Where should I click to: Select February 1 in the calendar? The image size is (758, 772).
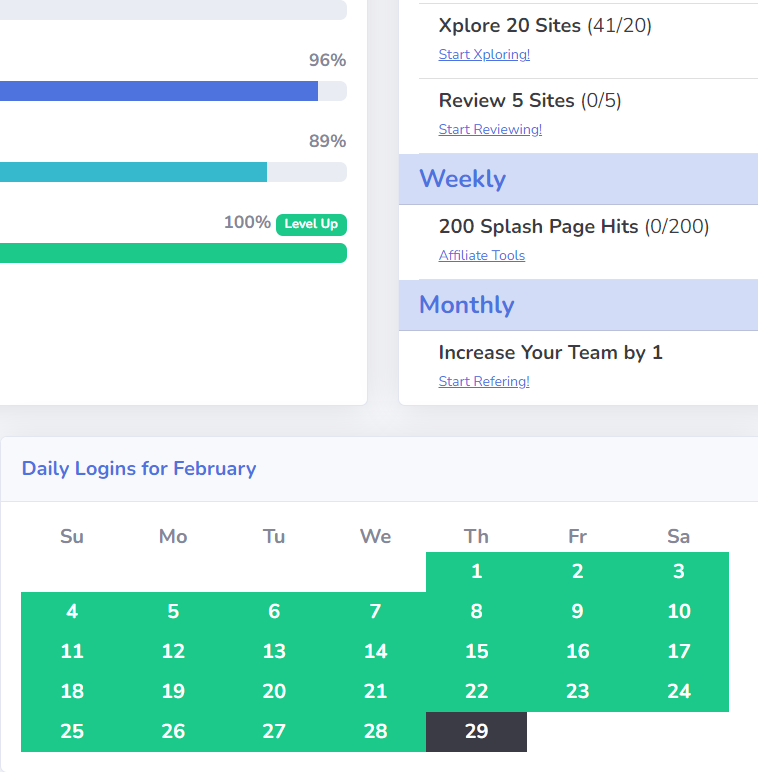click(x=476, y=572)
